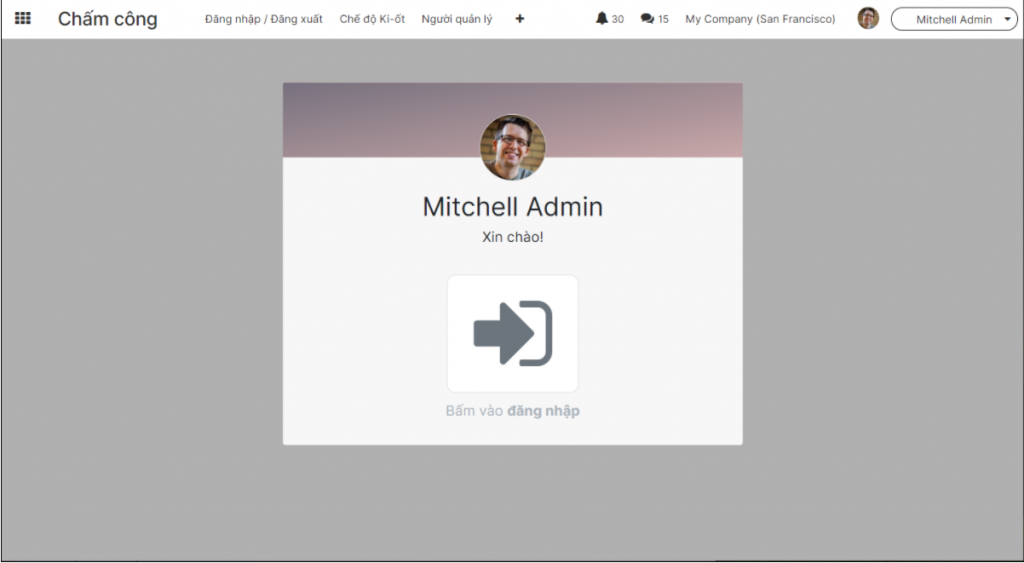Click the Mitchell Admin name heading

(513, 206)
